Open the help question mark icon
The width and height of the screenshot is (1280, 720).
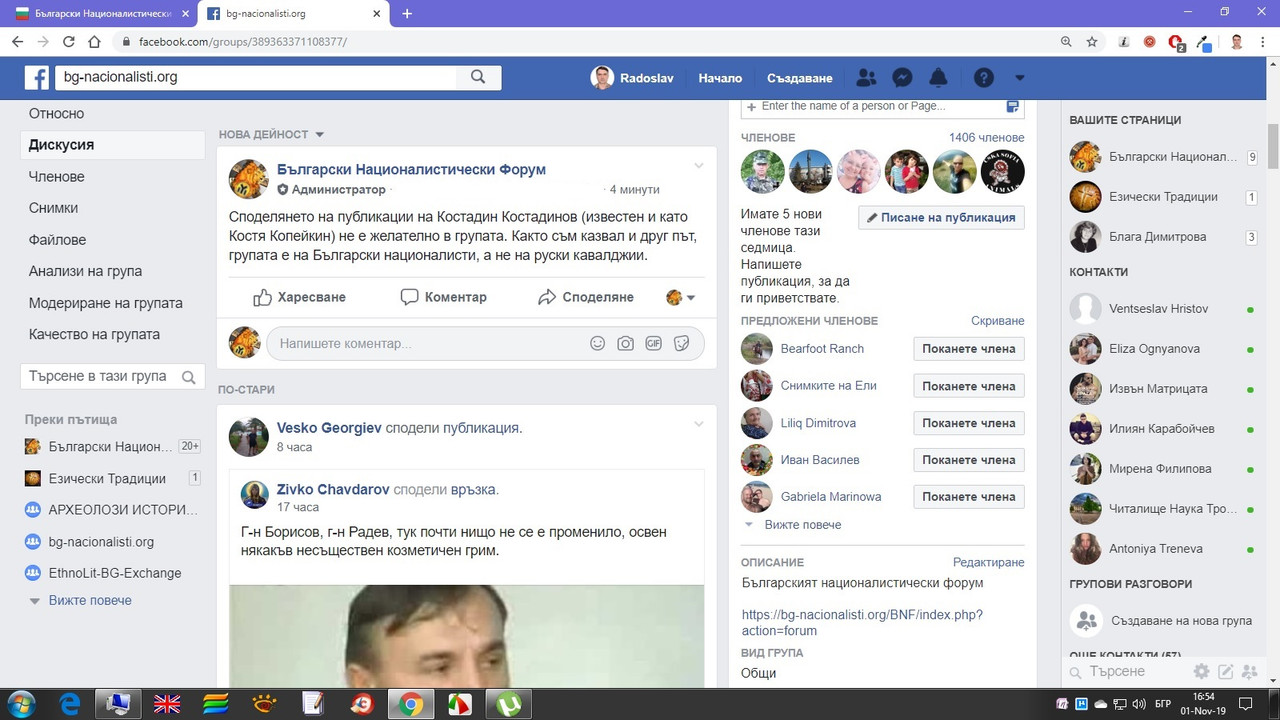984,78
